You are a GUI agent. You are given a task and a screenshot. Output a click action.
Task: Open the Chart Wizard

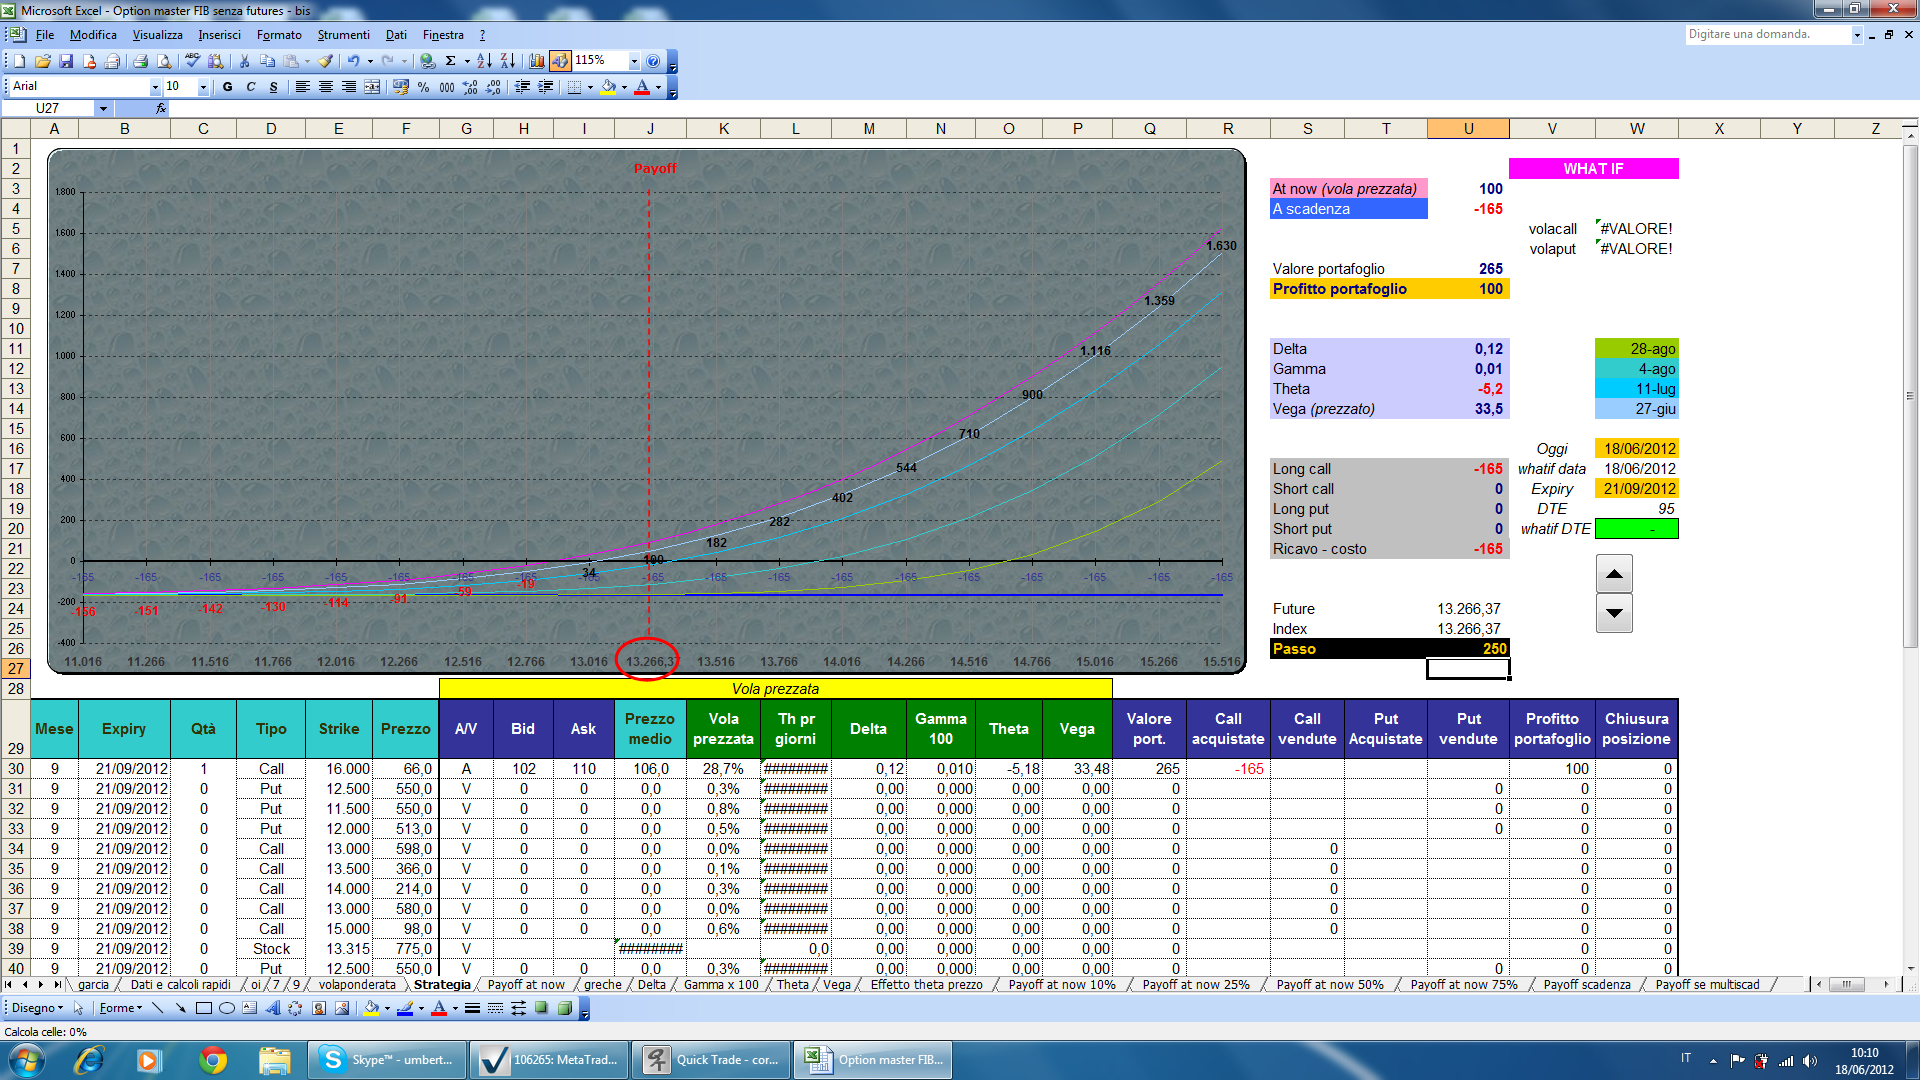click(537, 61)
